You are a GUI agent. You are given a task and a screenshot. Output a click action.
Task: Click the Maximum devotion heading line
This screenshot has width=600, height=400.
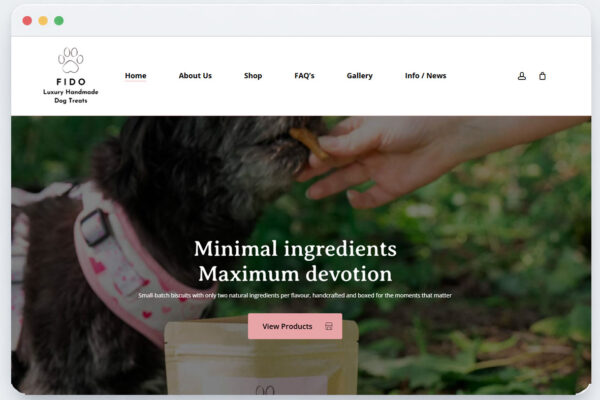[295, 274]
